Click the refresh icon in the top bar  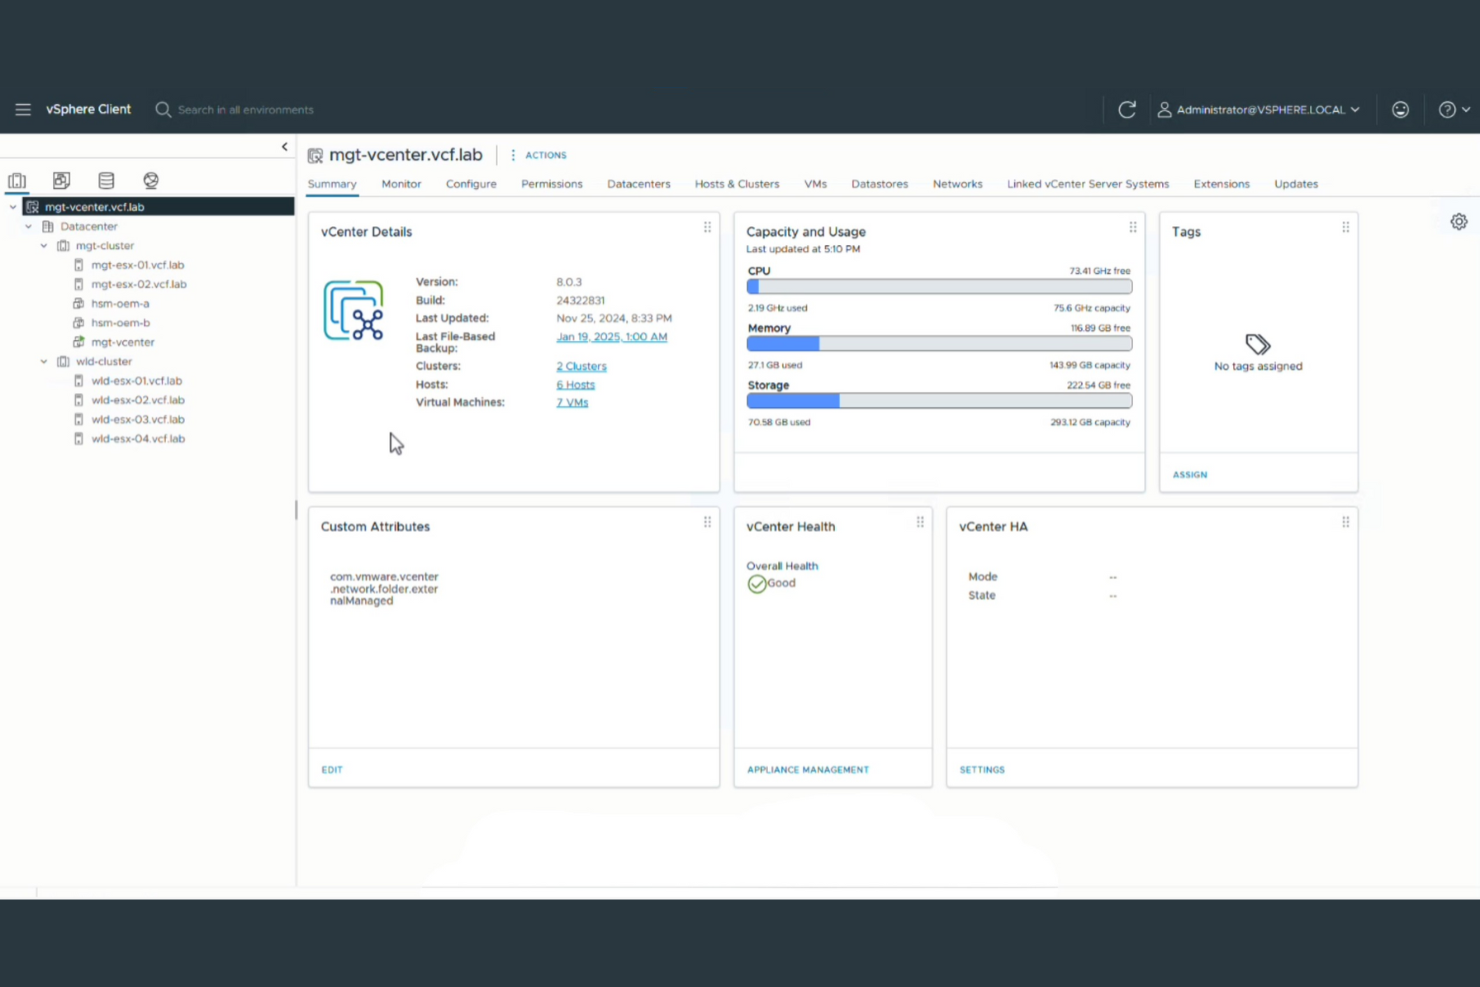point(1127,109)
